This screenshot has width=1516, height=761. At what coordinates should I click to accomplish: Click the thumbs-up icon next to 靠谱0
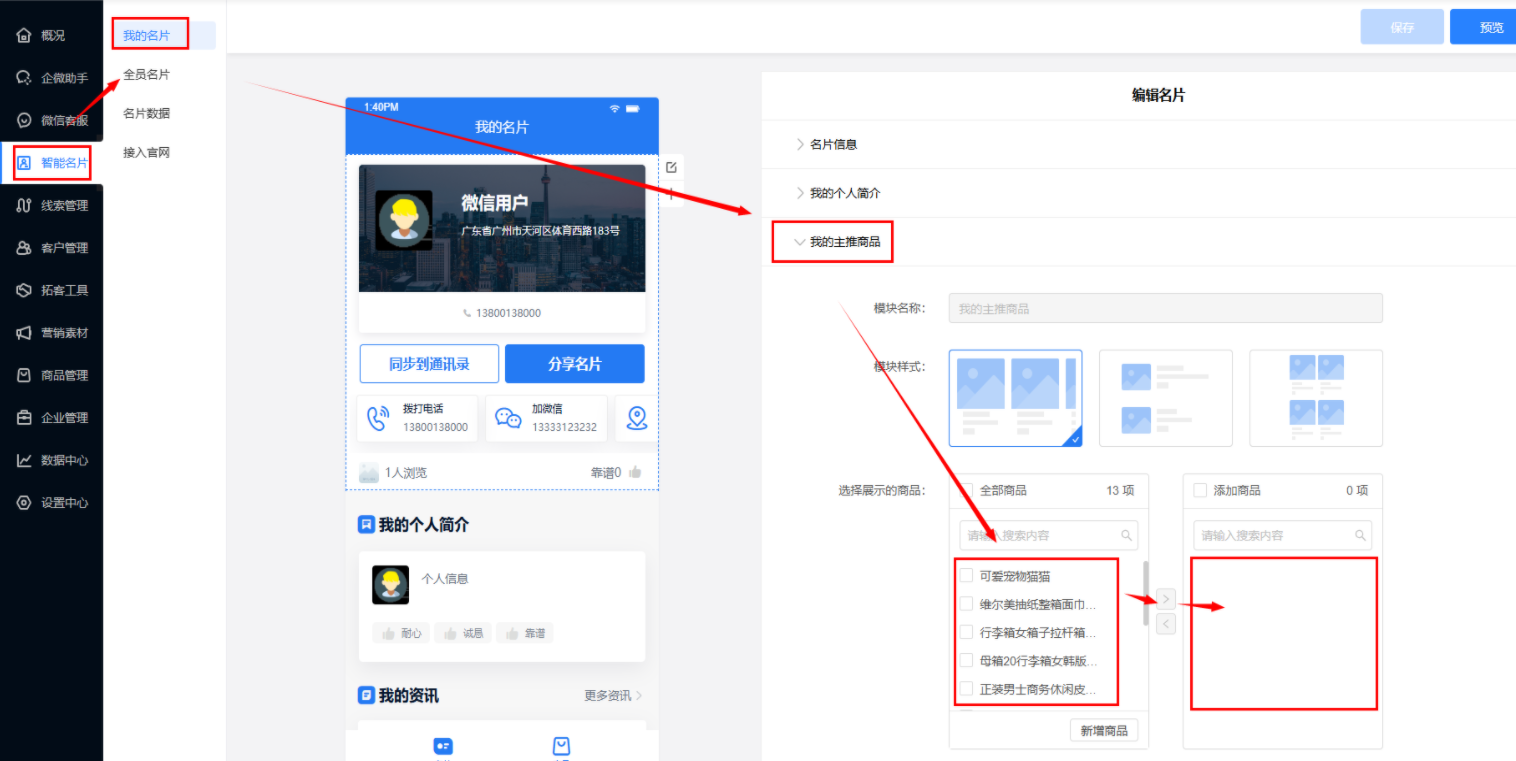point(635,472)
